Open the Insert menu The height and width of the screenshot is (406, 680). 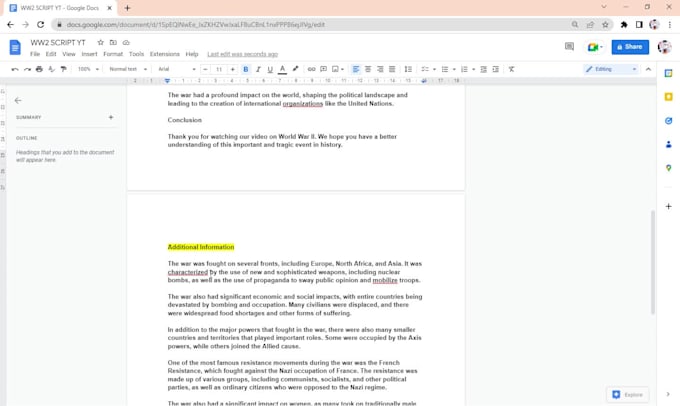[89, 54]
